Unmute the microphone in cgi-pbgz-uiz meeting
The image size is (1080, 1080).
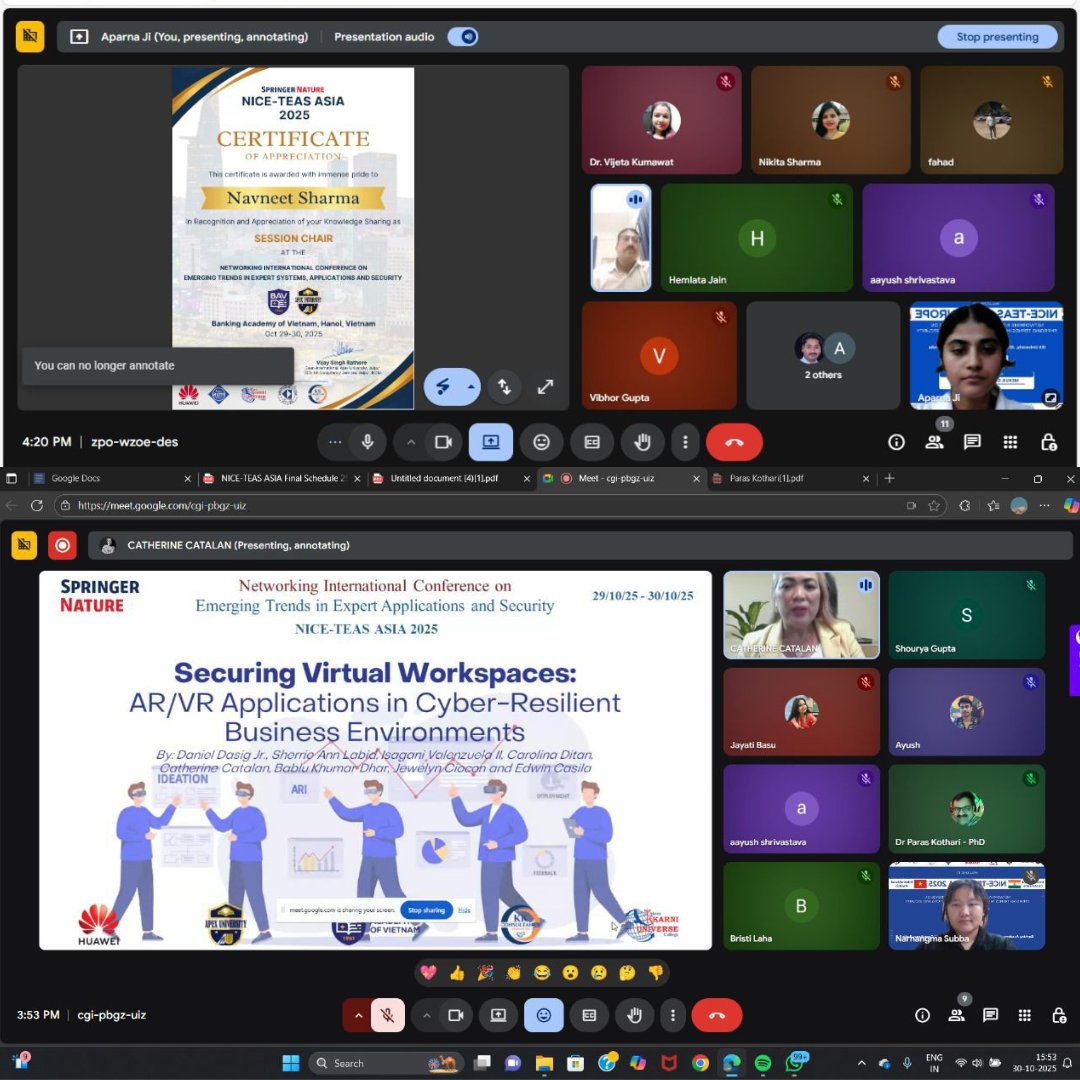[x=387, y=1015]
